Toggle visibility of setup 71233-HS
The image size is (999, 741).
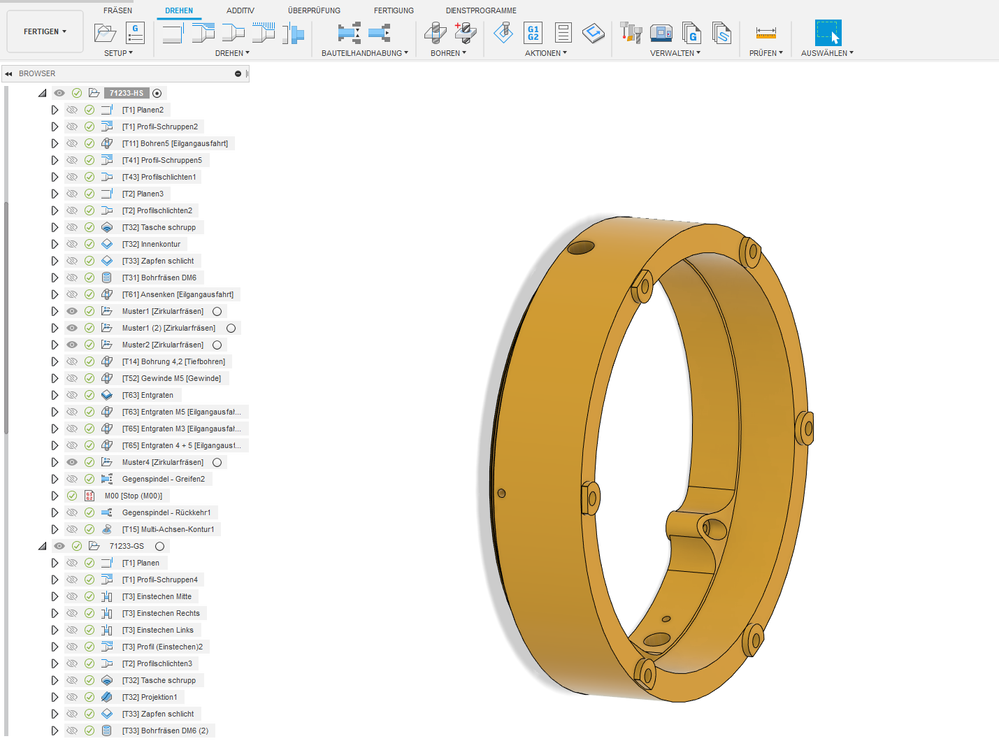tap(59, 93)
